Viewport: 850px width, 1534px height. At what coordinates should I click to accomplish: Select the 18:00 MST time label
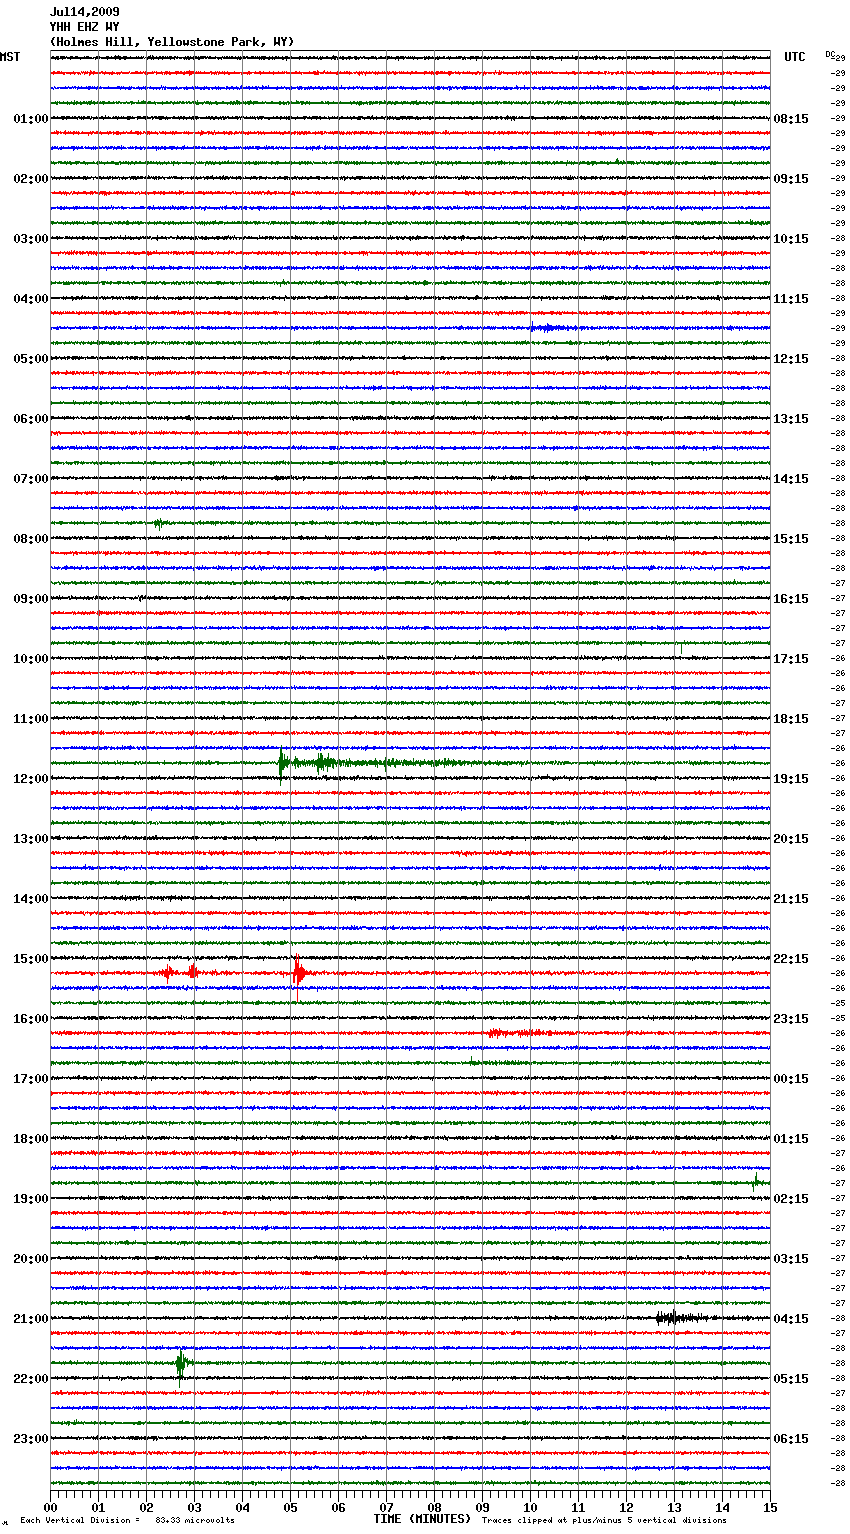(x=31, y=1139)
